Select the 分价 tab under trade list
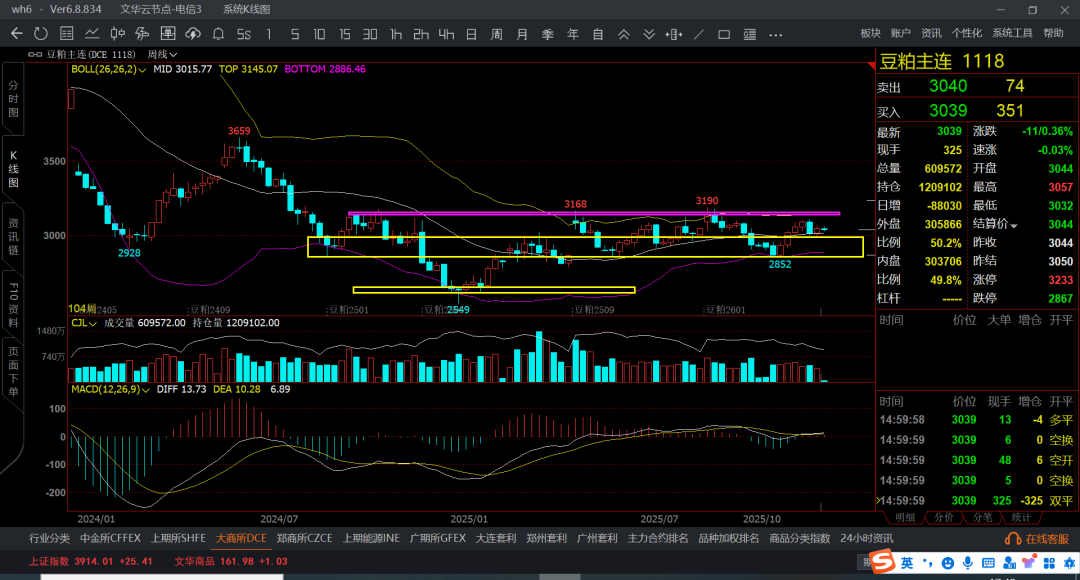The width and height of the screenshot is (1080, 580). [943, 517]
